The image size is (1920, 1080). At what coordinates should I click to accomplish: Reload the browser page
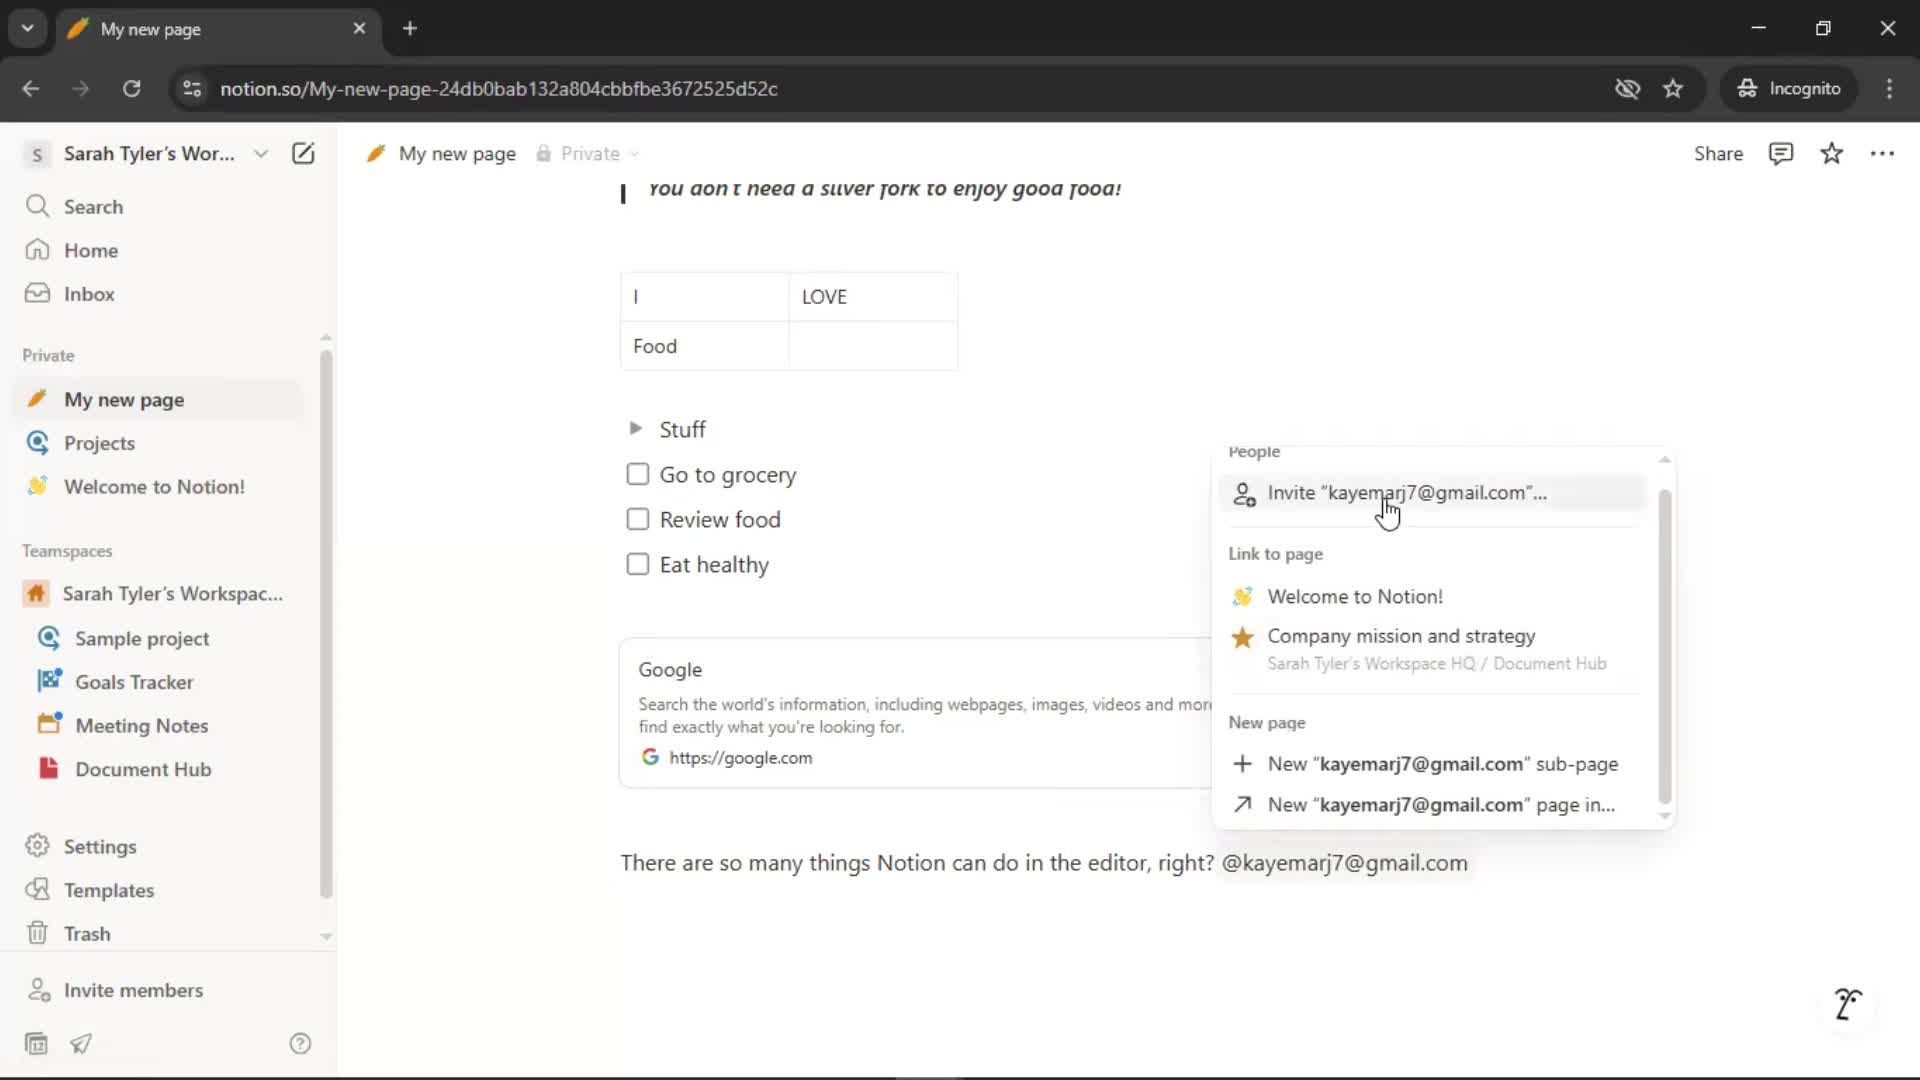(x=131, y=88)
